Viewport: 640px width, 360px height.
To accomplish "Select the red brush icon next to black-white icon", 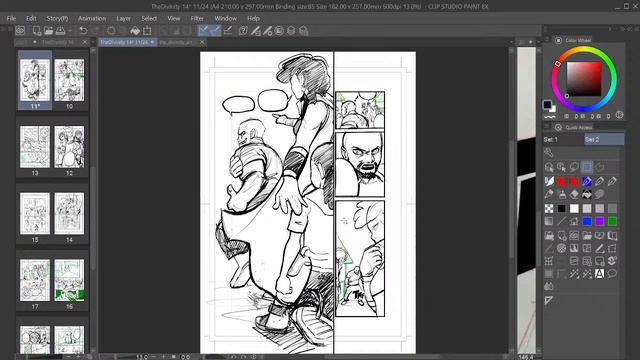I will click(x=562, y=181).
